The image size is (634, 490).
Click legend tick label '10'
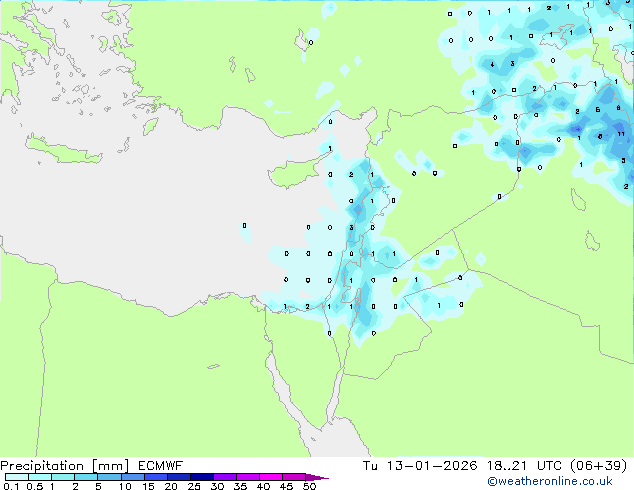click(125, 486)
